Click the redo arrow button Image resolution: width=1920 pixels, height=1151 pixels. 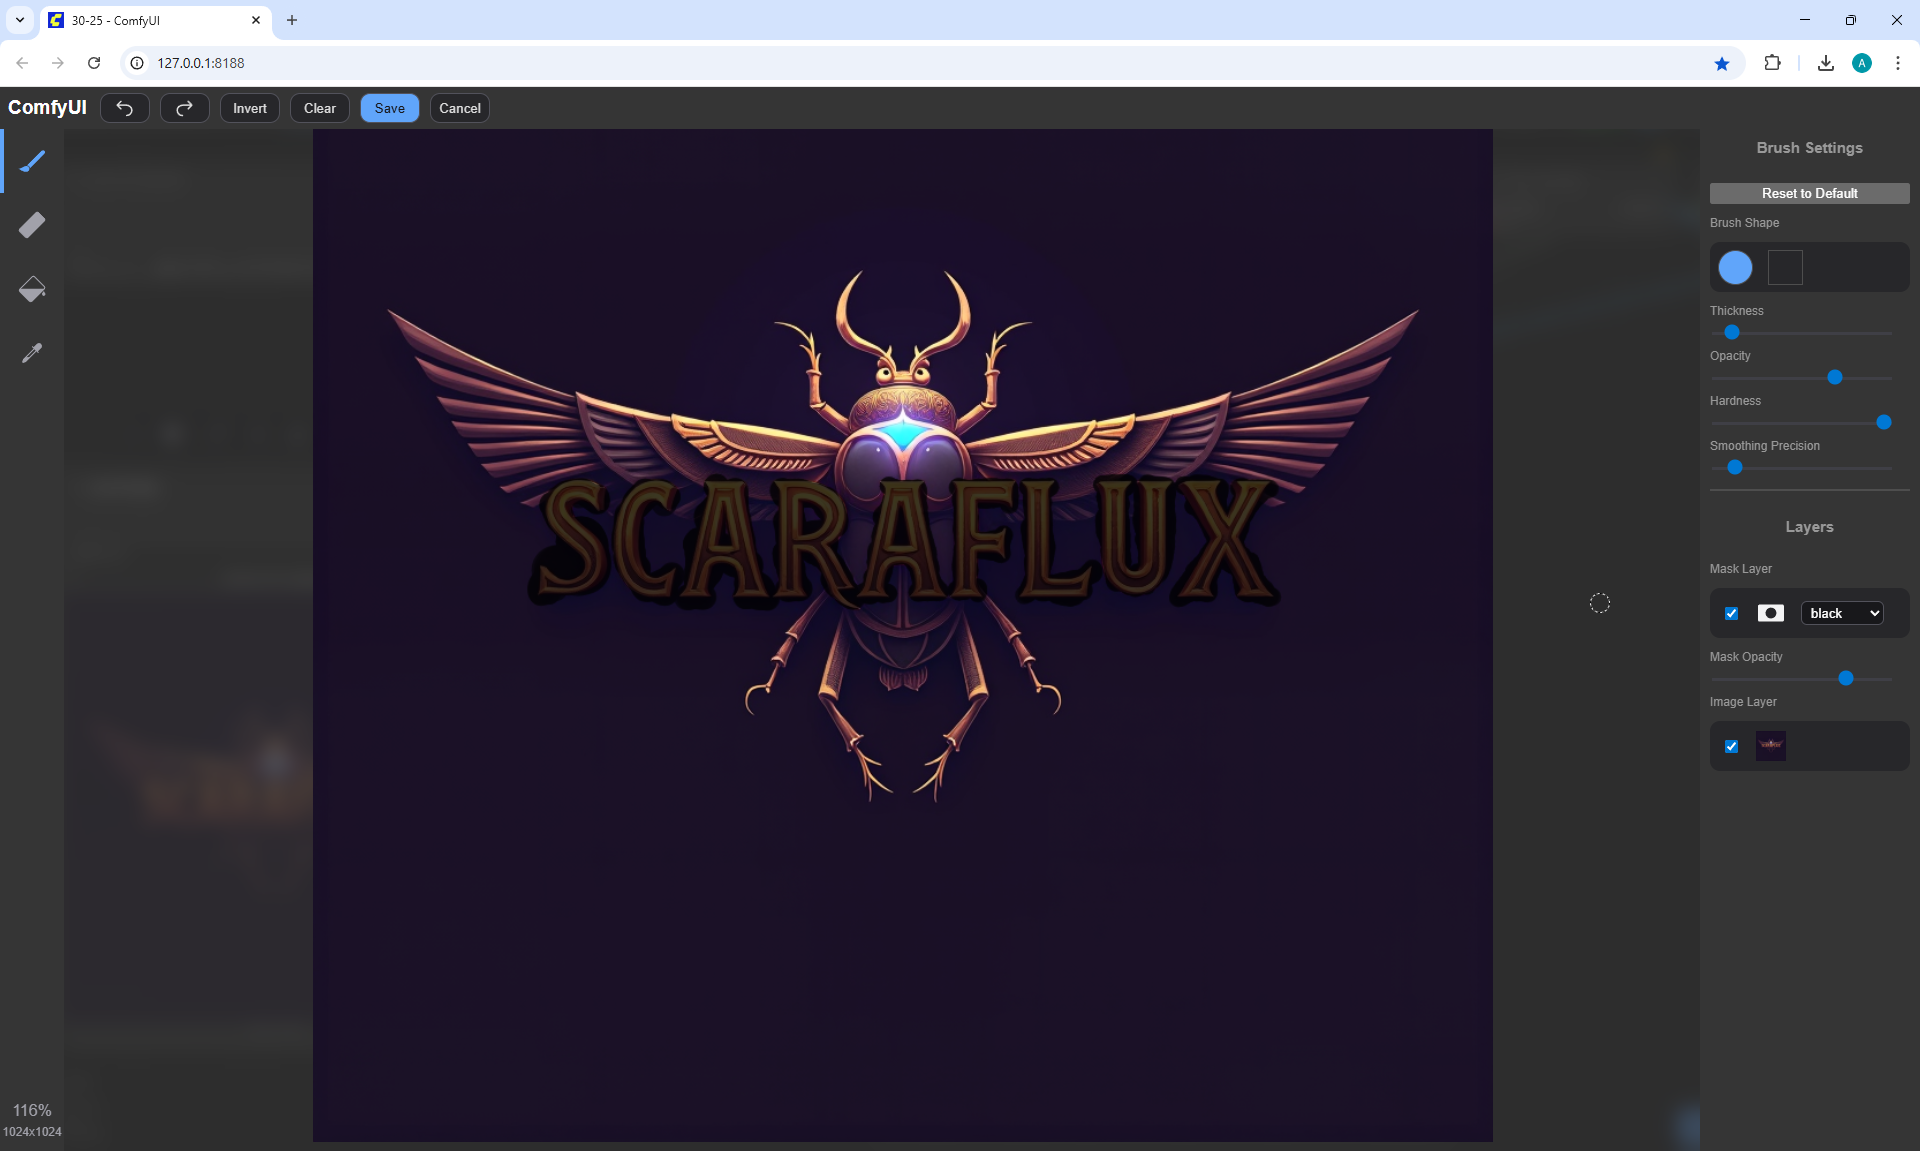coord(185,108)
